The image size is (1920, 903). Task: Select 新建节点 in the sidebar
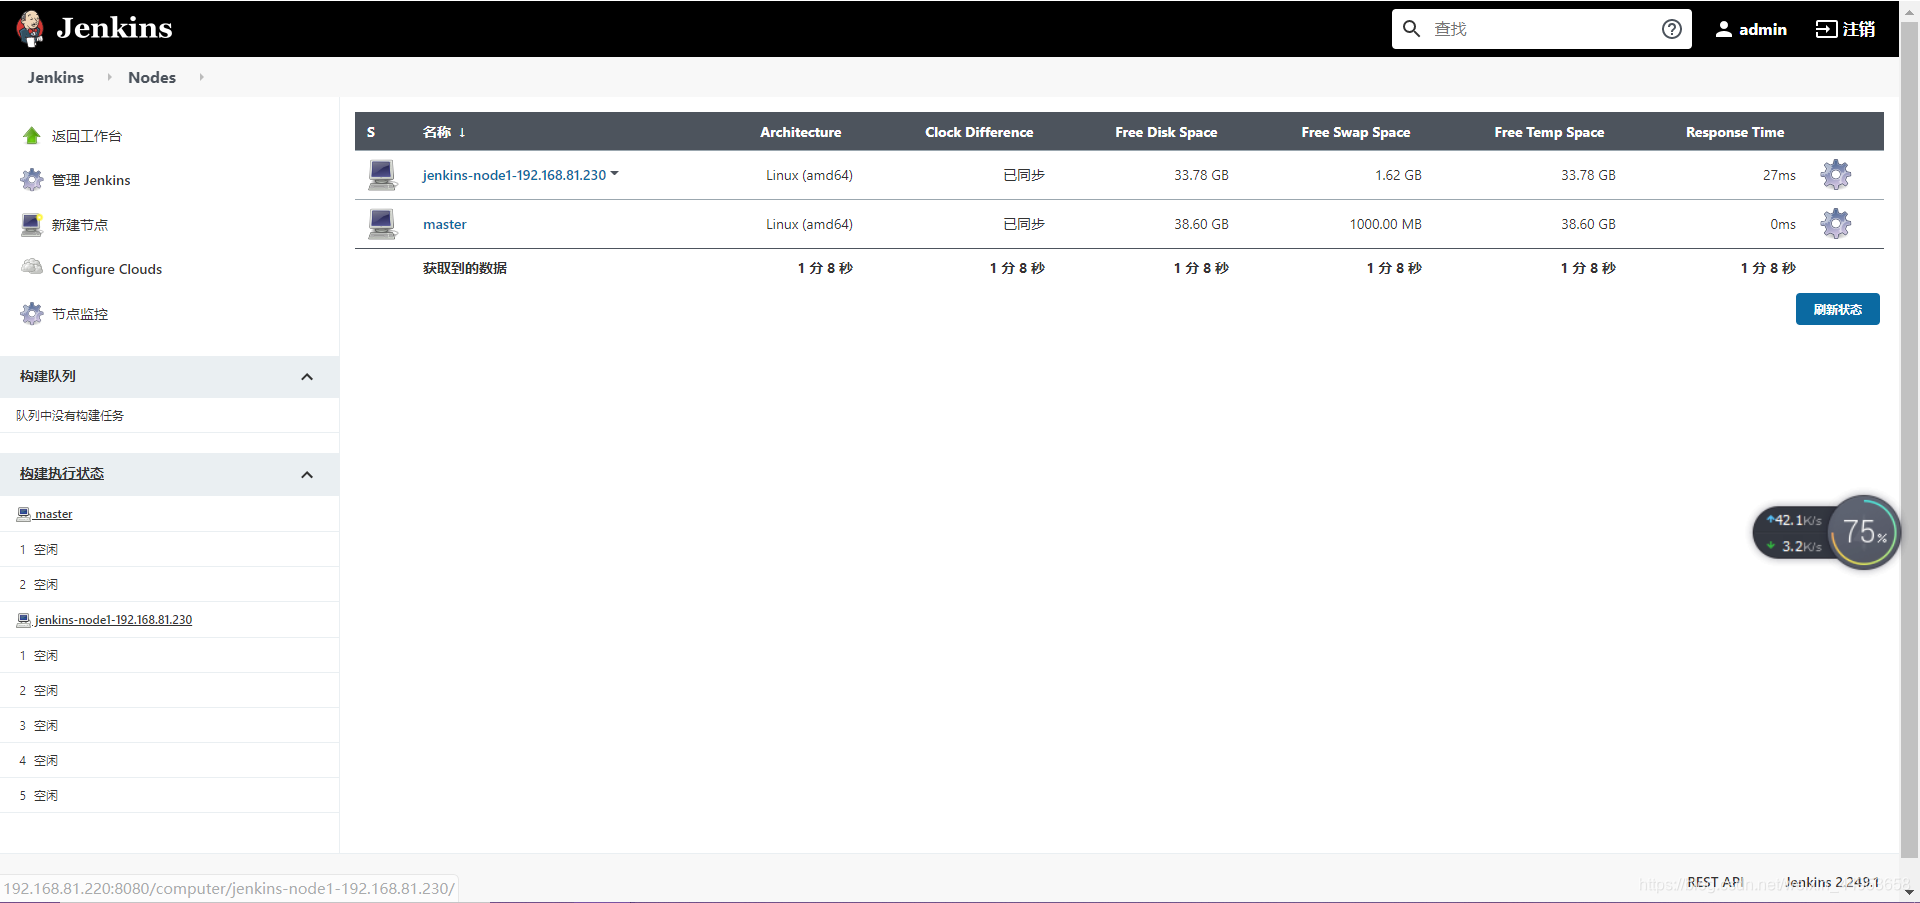(x=80, y=225)
